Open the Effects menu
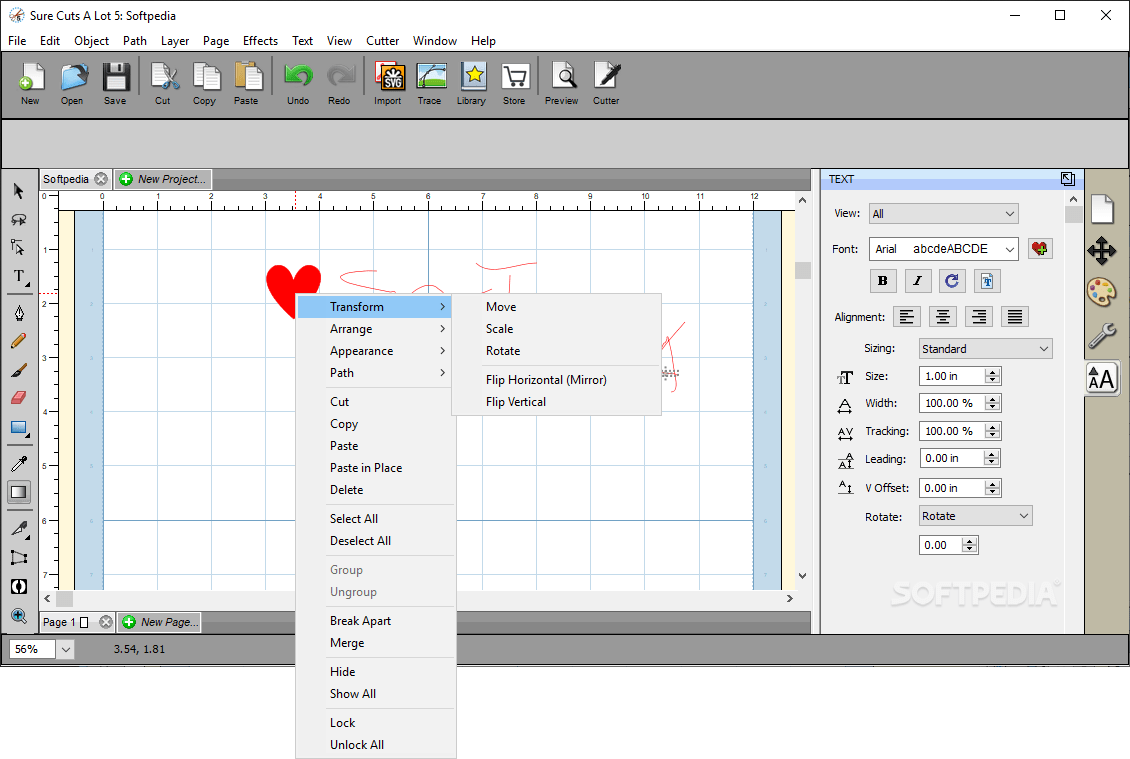The width and height of the screenshot is (1130, 759). point(260,40)
